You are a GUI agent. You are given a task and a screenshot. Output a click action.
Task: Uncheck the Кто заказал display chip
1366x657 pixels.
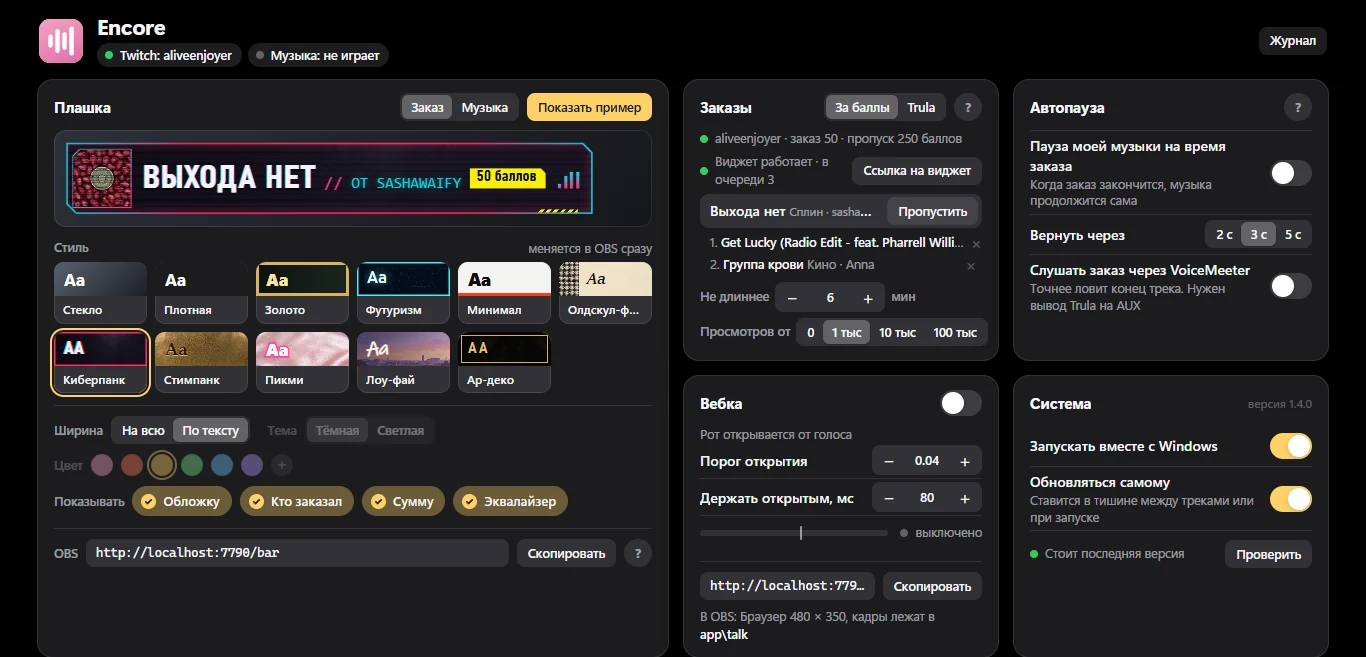[297, 501]
